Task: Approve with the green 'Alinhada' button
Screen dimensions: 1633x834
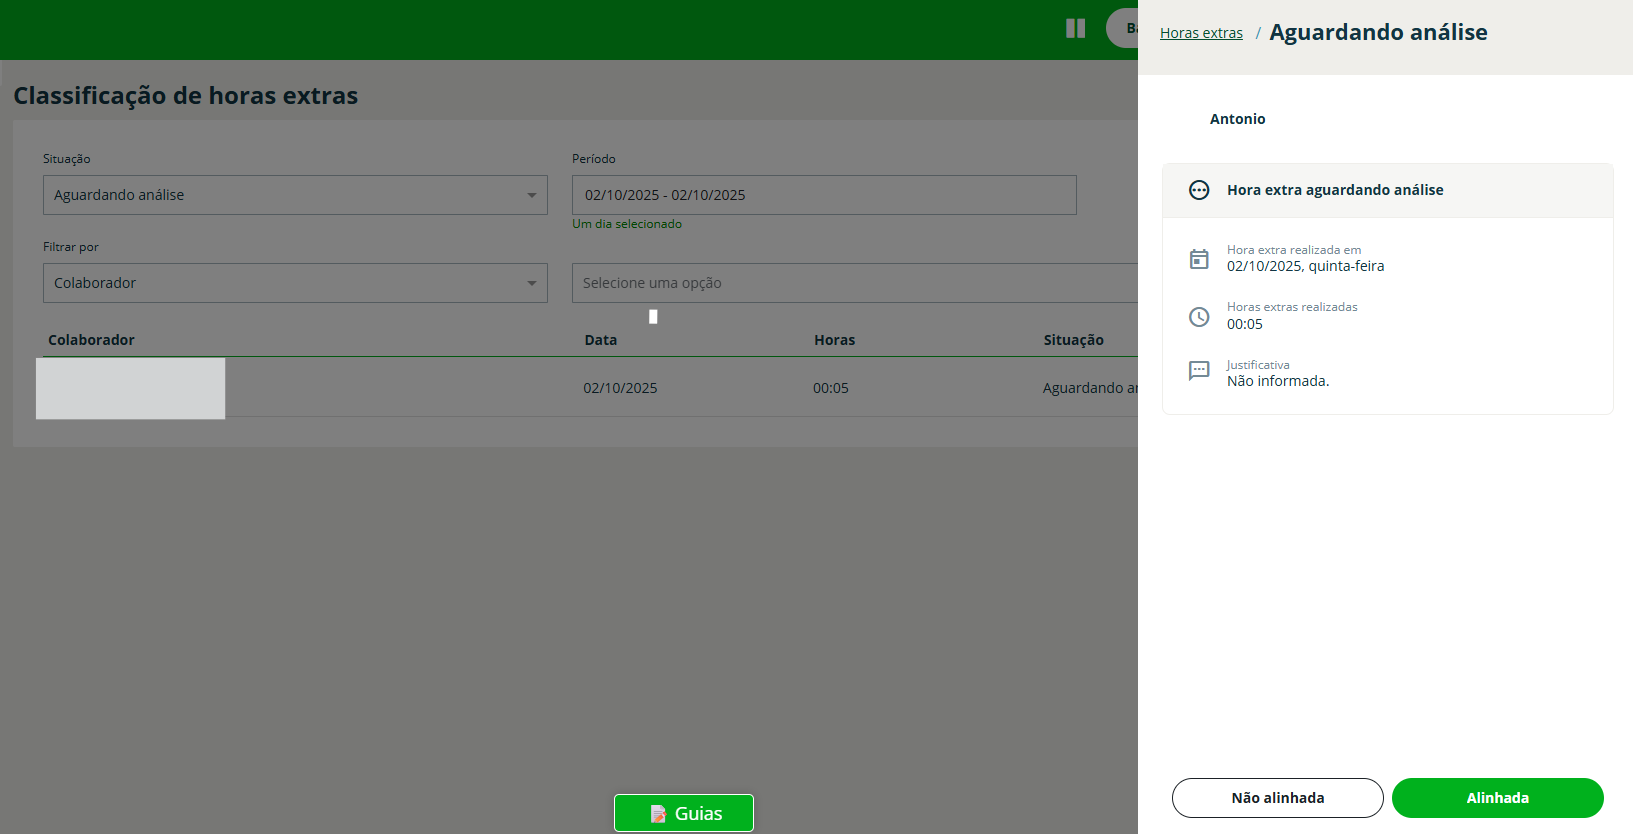Action: coord(1497,798)
